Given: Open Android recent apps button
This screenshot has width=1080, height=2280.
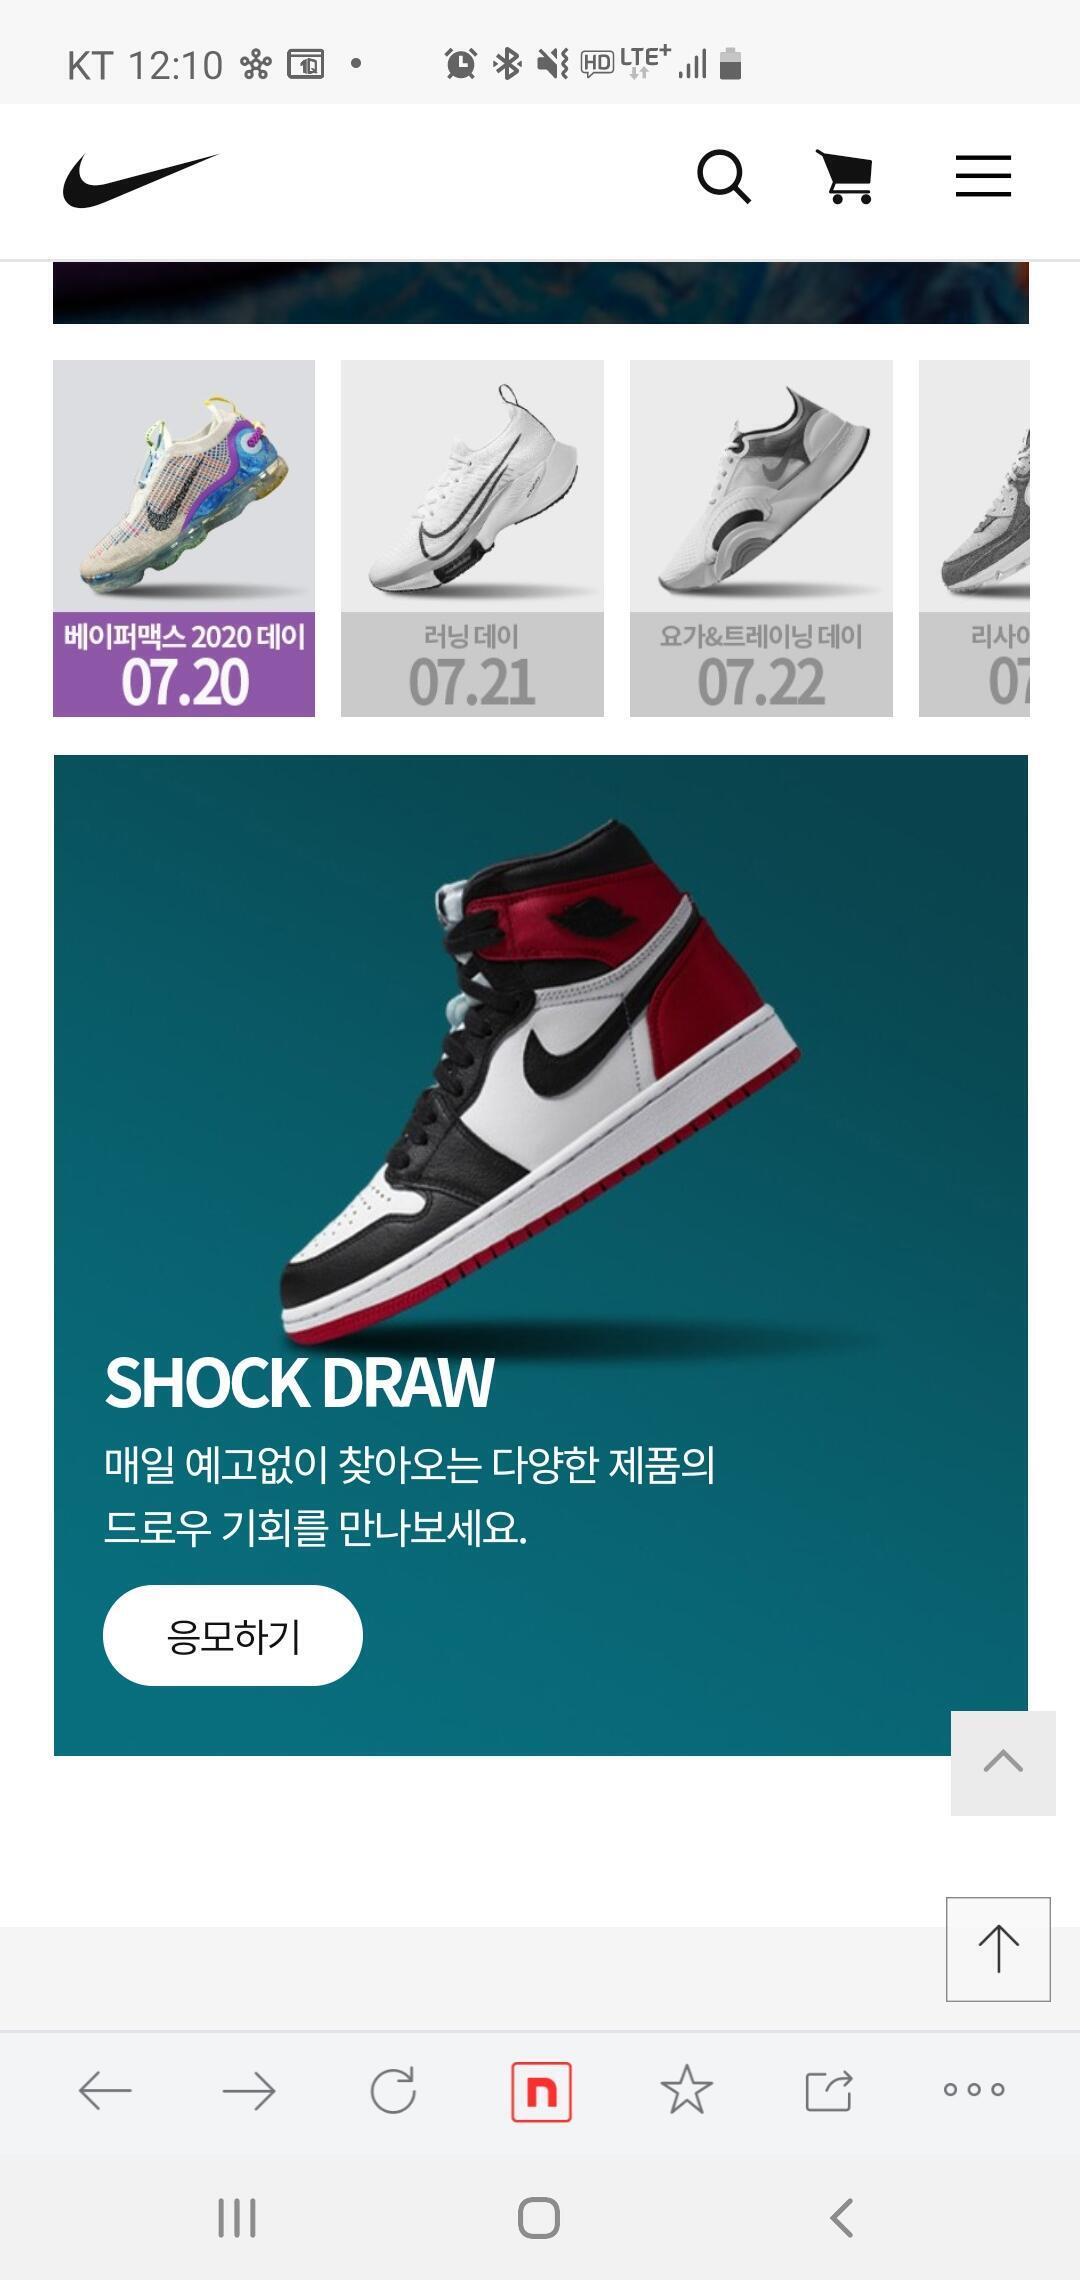Looking at the screenshot, I should (237, 2218).
